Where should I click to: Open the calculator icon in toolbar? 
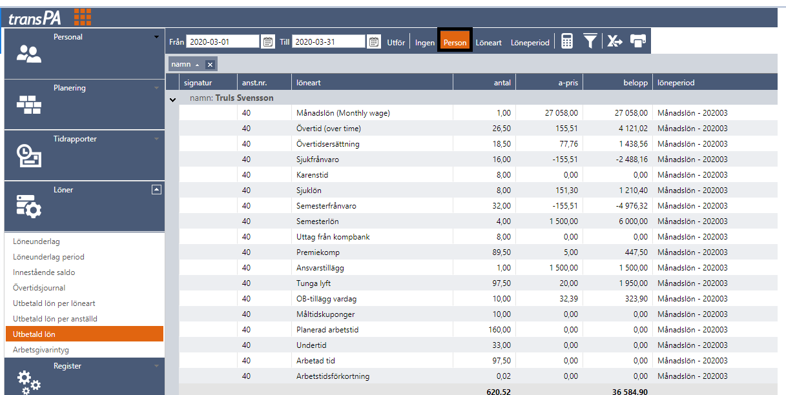[567, 42]
